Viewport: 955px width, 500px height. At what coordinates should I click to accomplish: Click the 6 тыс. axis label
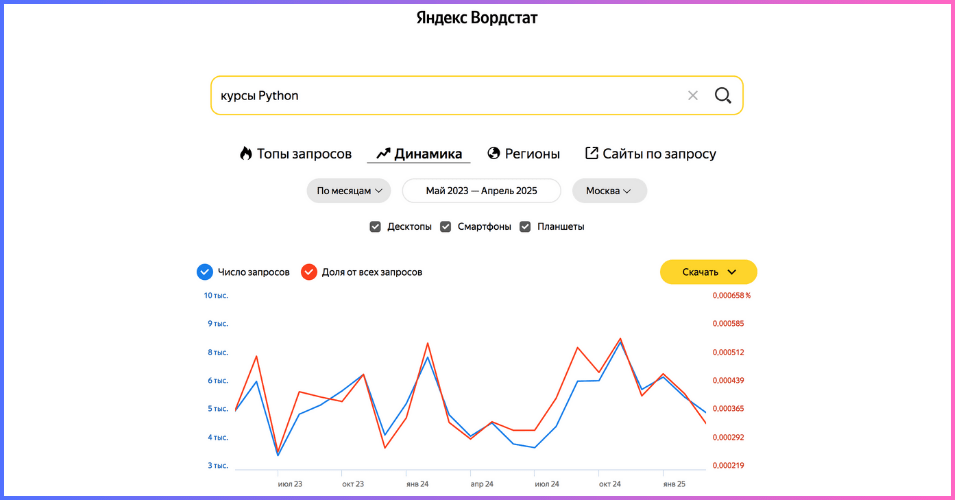click(x=218, y=381)
